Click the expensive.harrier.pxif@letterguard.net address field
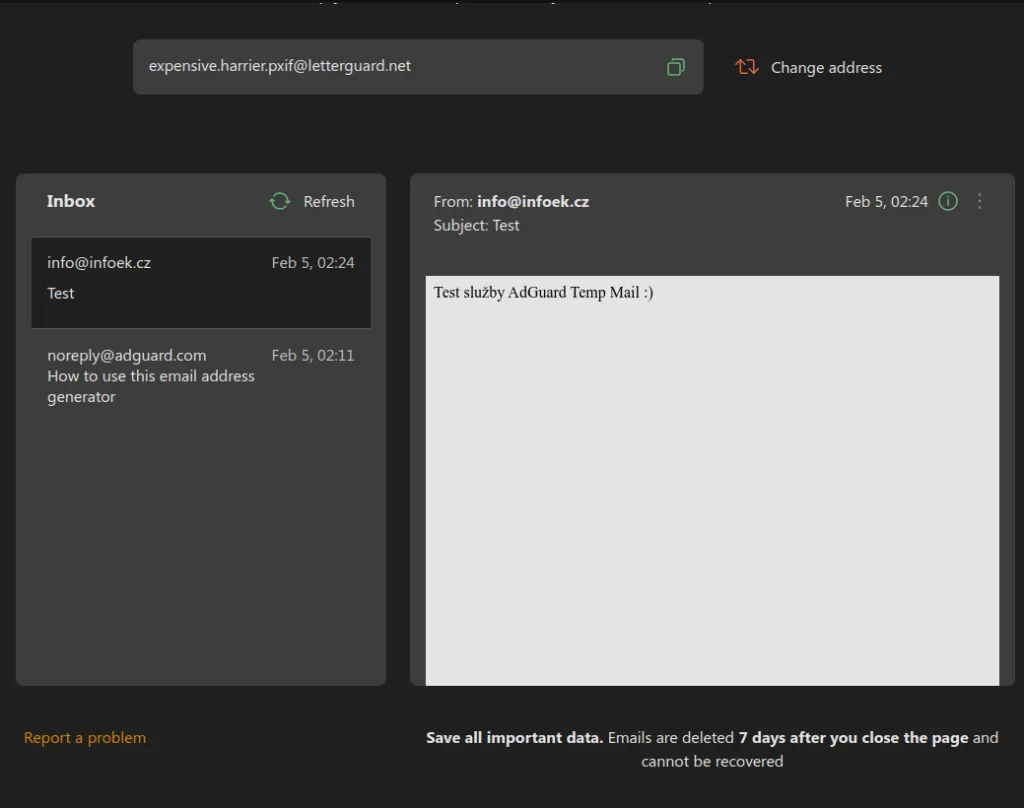 [418, 67]
